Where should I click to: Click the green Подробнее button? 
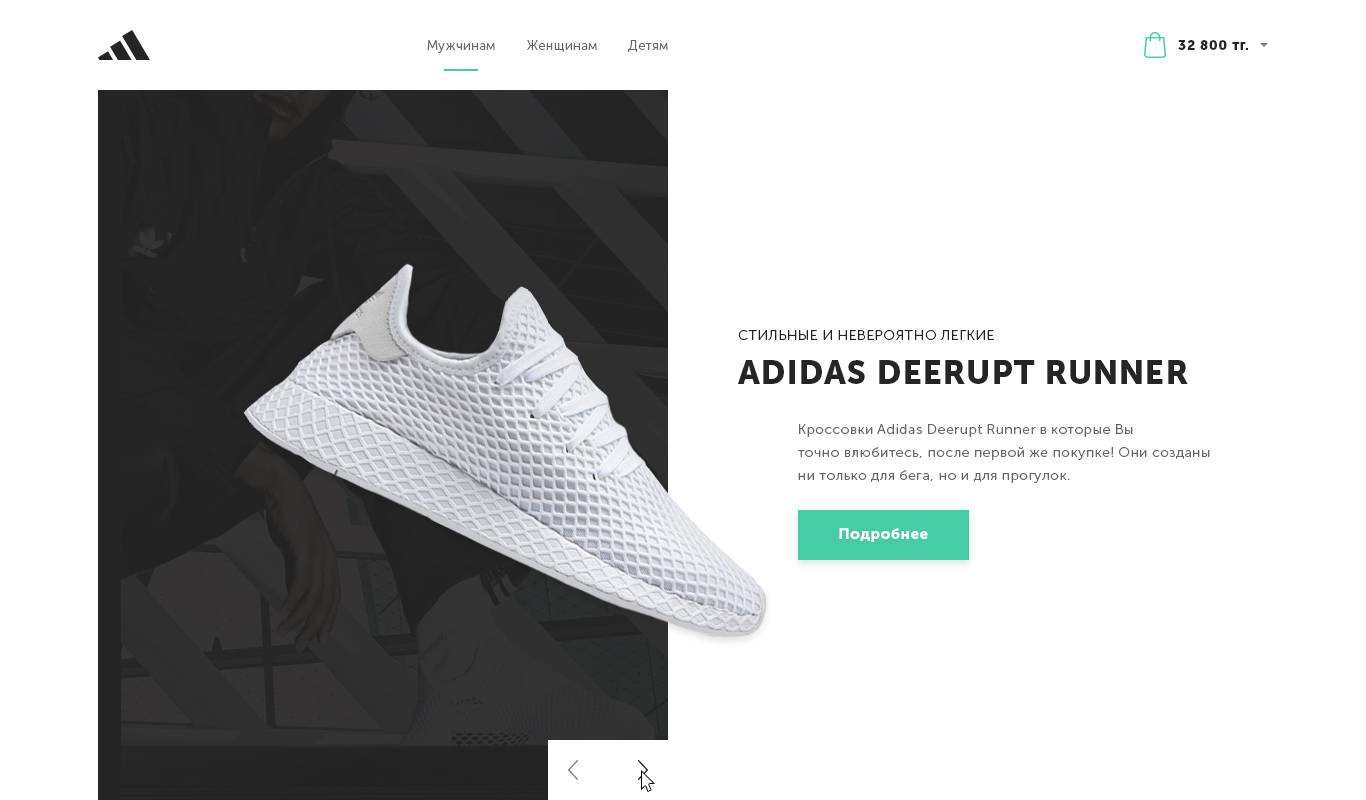[883, 535]
